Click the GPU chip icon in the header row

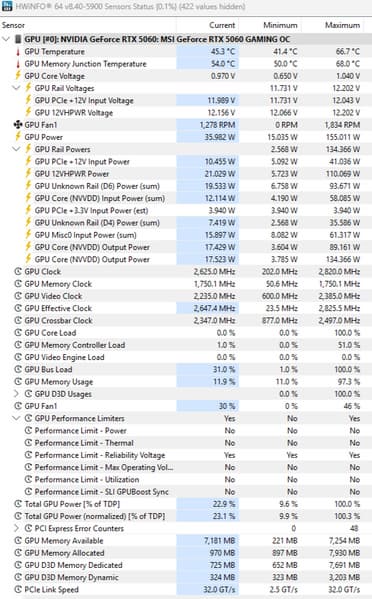(18, 39)
